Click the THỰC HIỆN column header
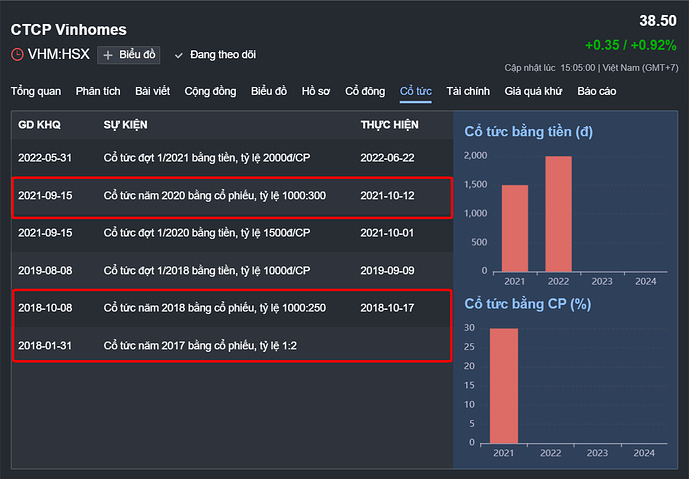The image size is (689, 479). (390, 125)
